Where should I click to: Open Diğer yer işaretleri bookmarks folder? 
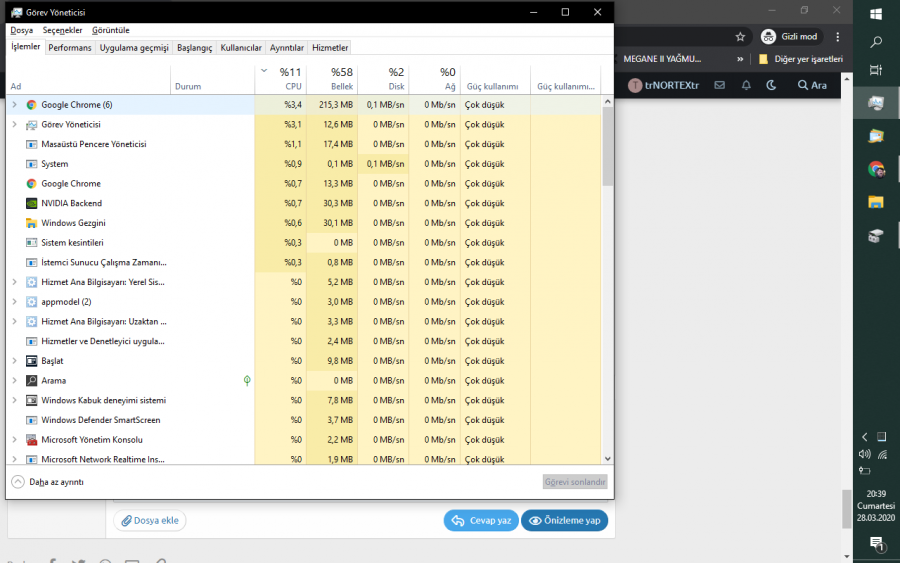(801, 59)
